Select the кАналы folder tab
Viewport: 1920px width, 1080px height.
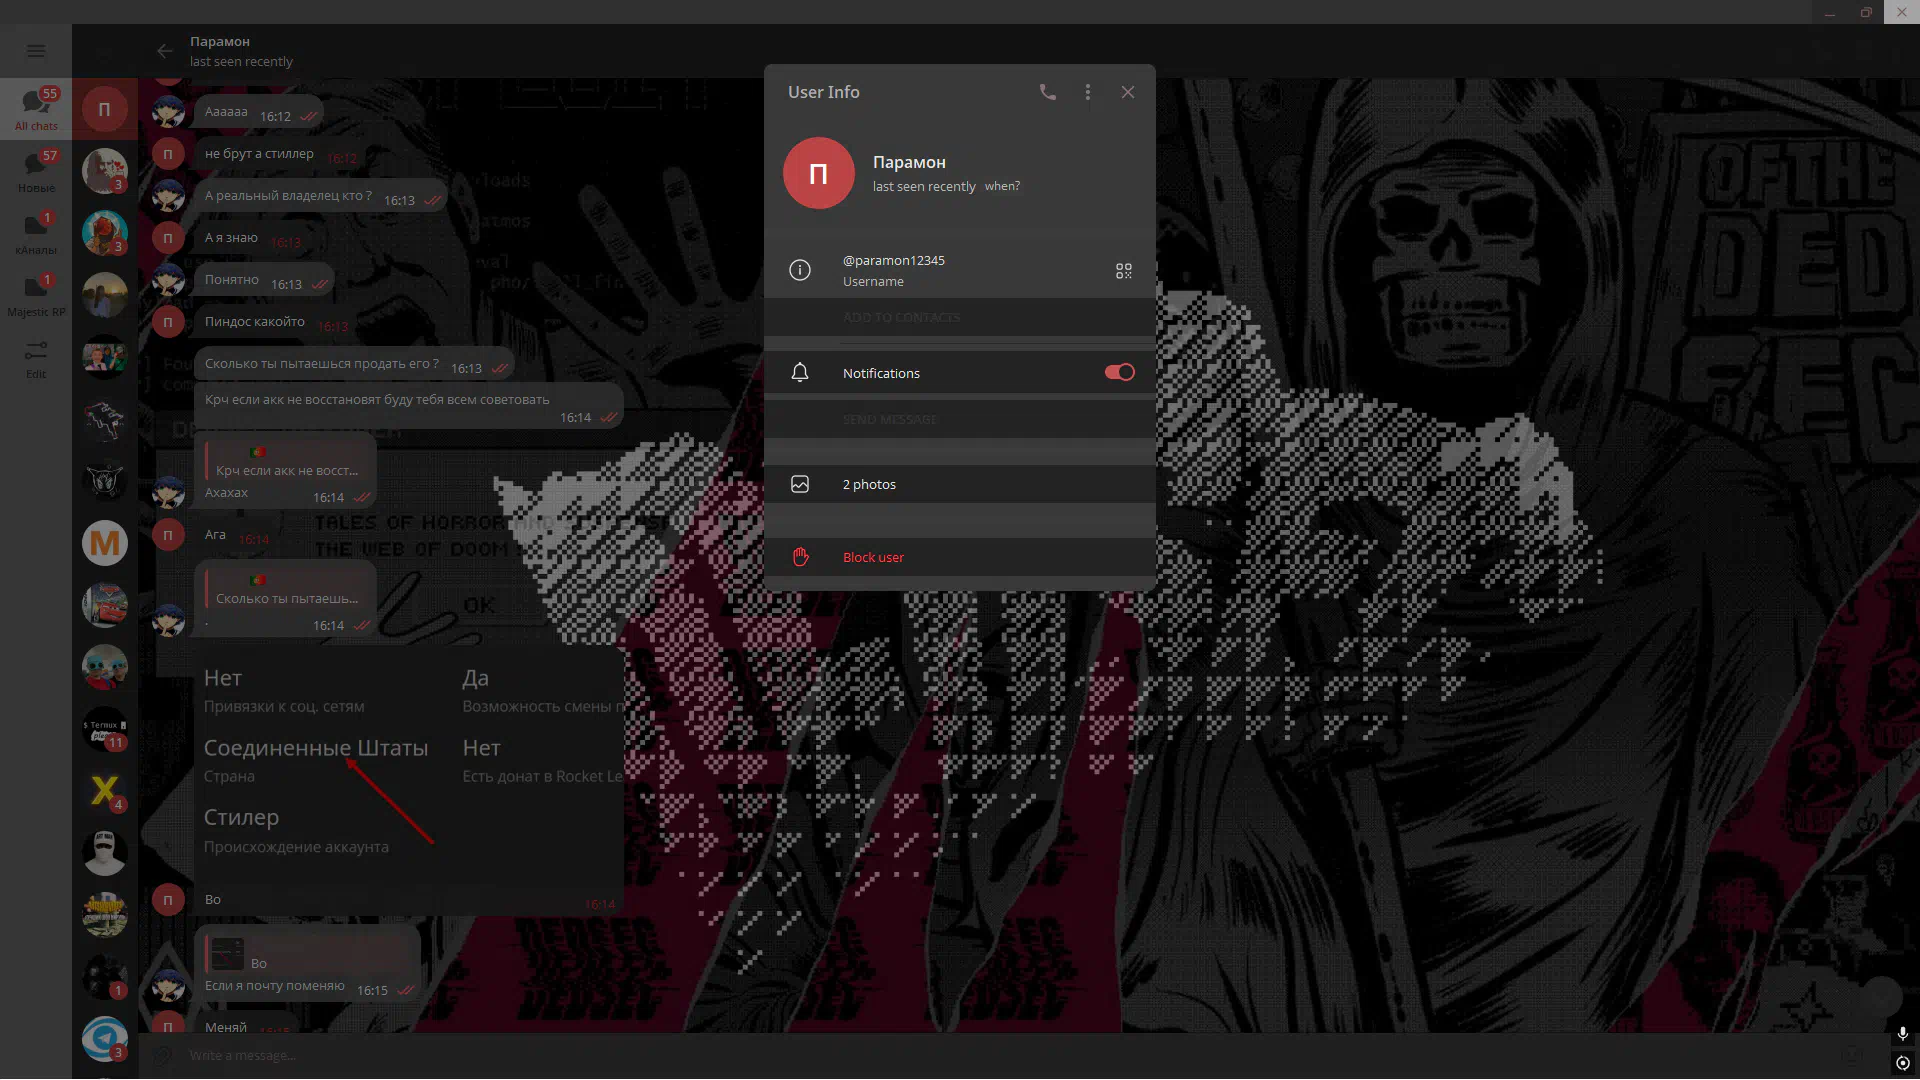point(36,232)
